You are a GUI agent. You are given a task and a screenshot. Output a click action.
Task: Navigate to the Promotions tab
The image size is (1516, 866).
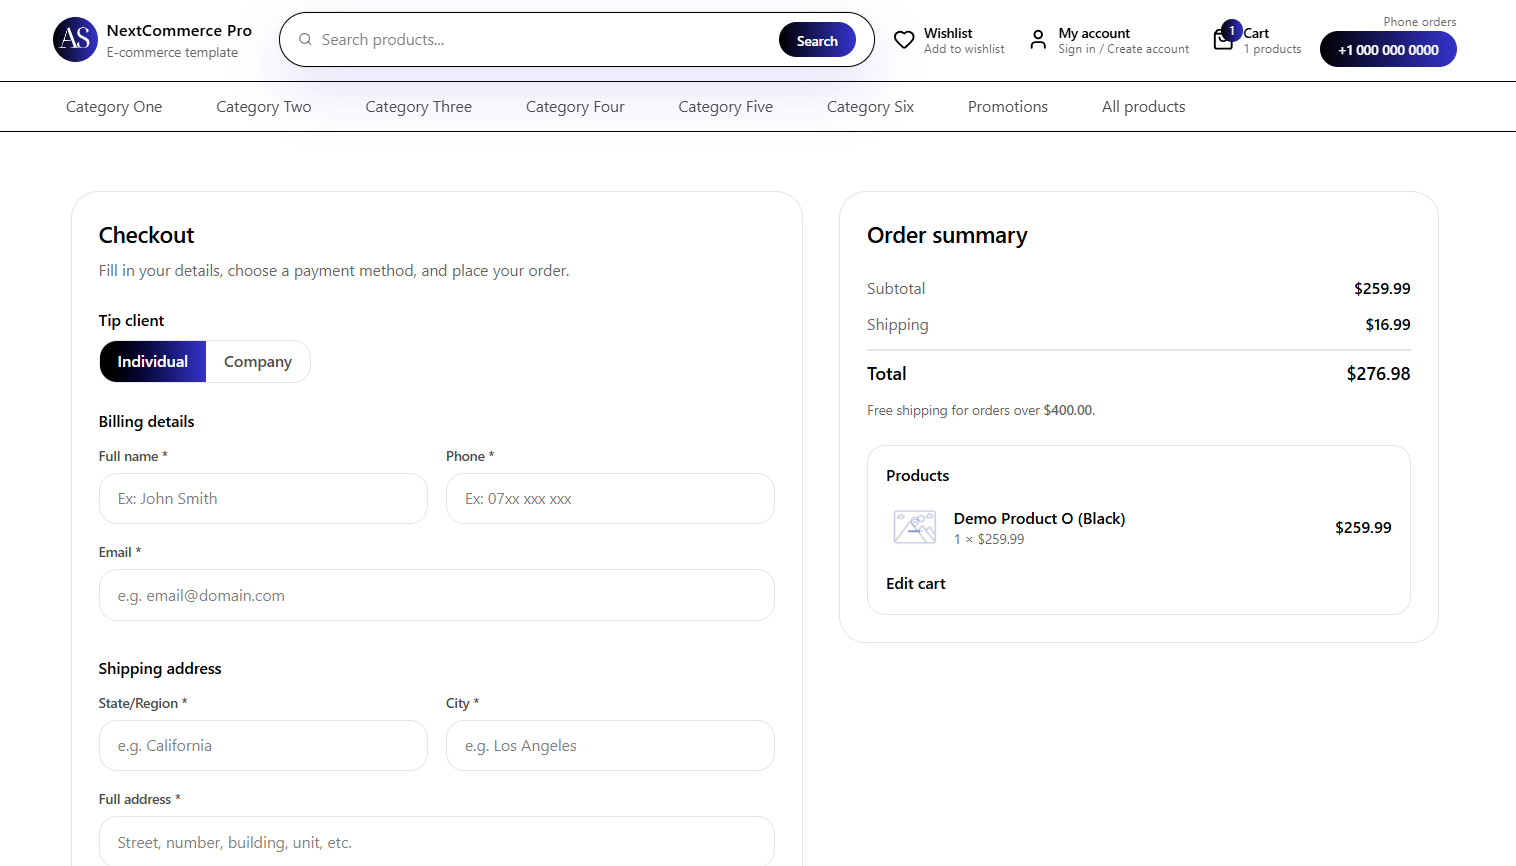coord(1007,106)
